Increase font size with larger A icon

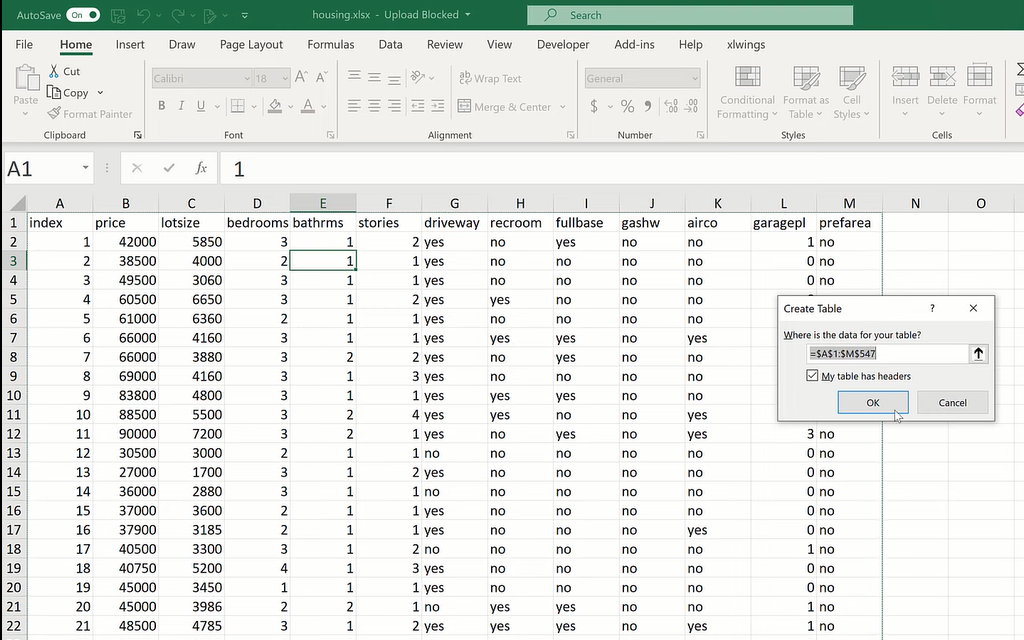300,78
